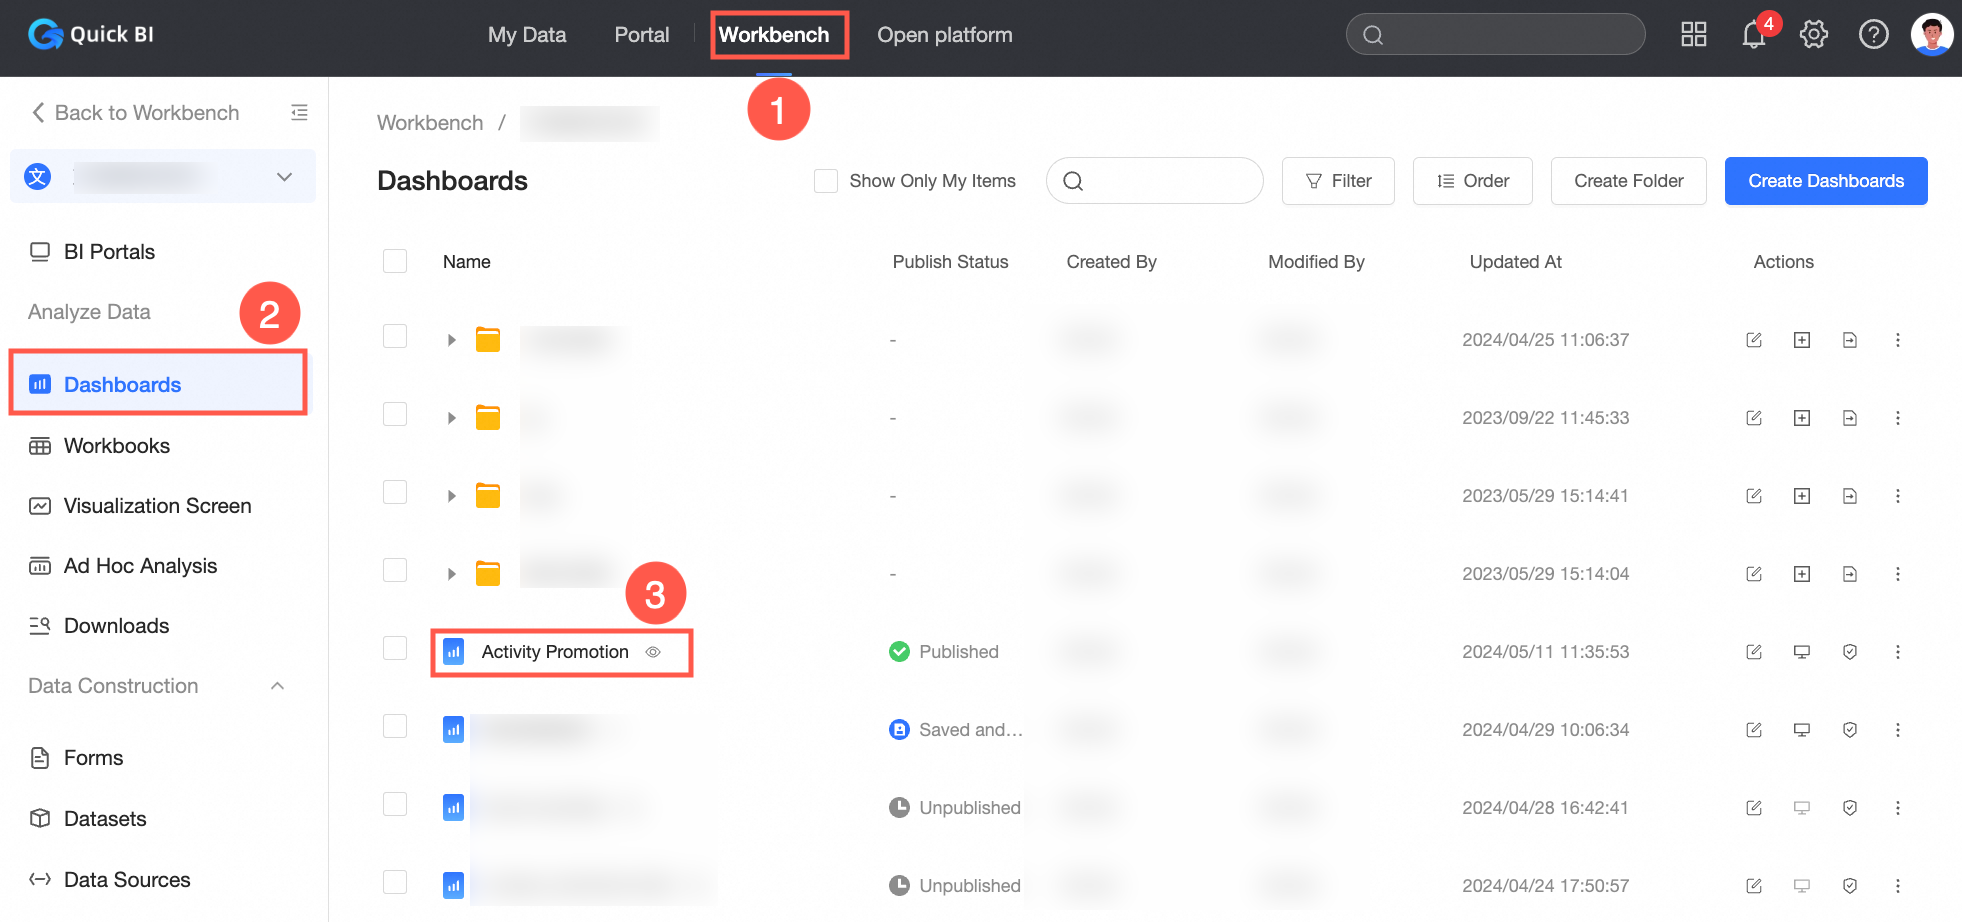1962x922 pixels.
Task: Click the Create Dashboards button
Action: tap(1826, 181)
